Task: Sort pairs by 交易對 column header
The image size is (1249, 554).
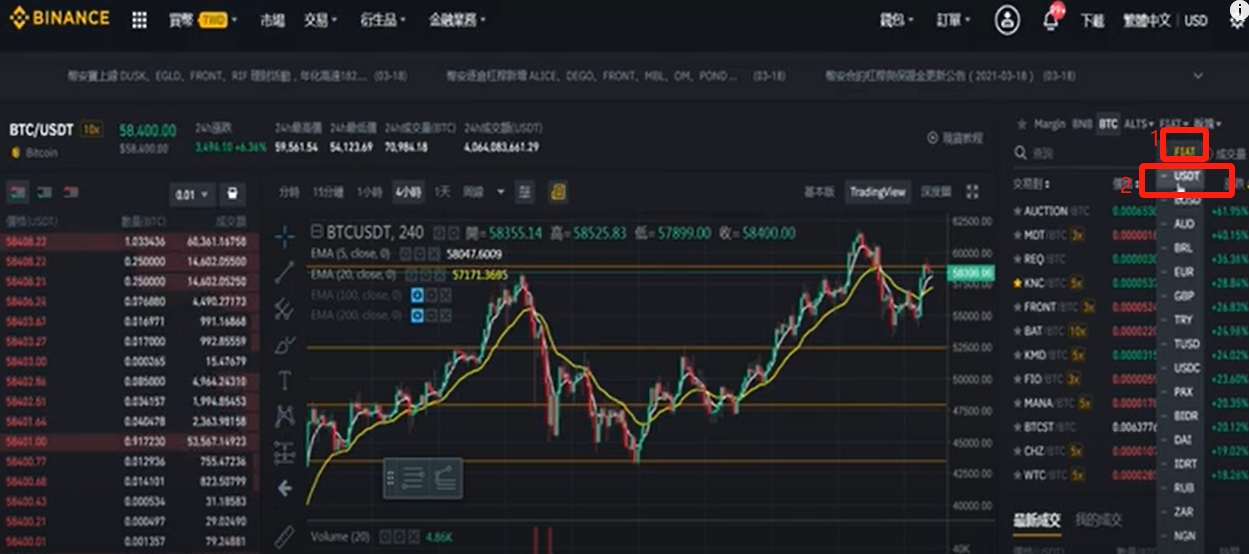Action: tap(1032, 184)
